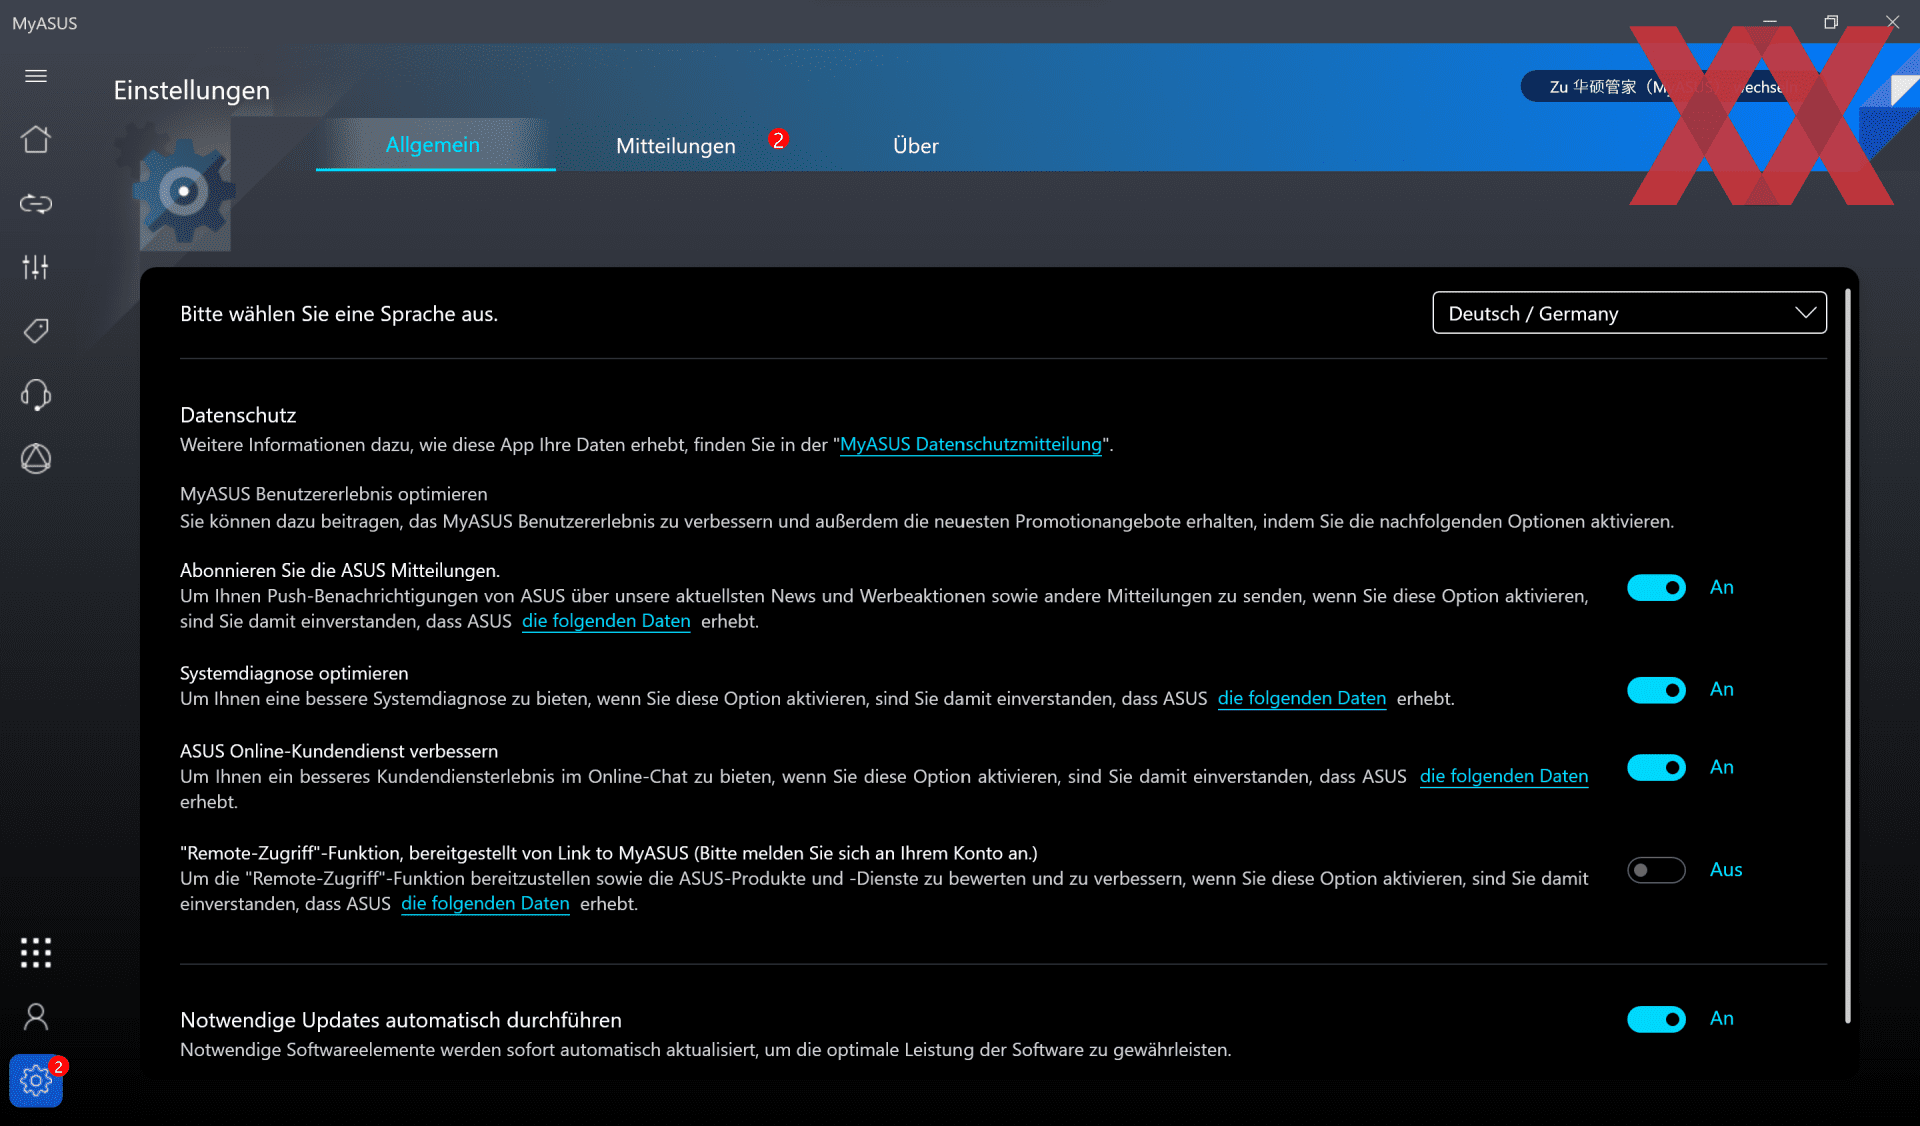Viewport: 1920px width, 1126px height.
Task: Select the Settings gear icon in the sidebar
Action: coord(36,1081)
